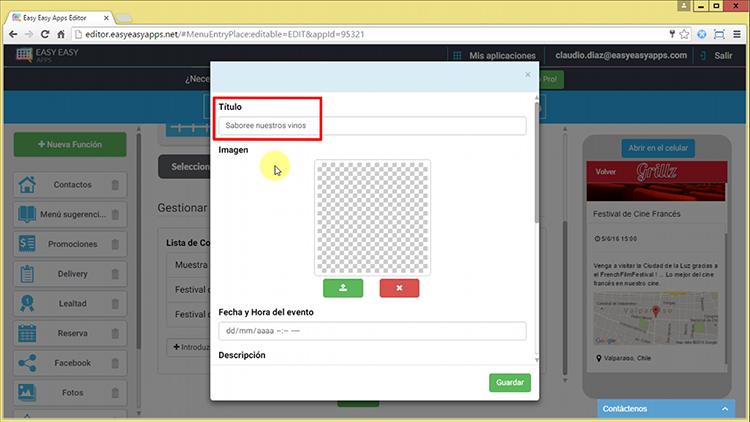Viewport: 750px width, 422px height.
Task: Click the Guardar button
Action: tap(510, 383)
